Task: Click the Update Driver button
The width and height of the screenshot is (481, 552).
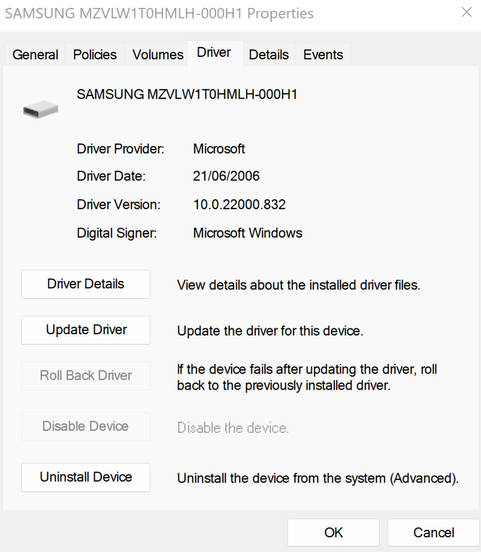Action: 86,330
